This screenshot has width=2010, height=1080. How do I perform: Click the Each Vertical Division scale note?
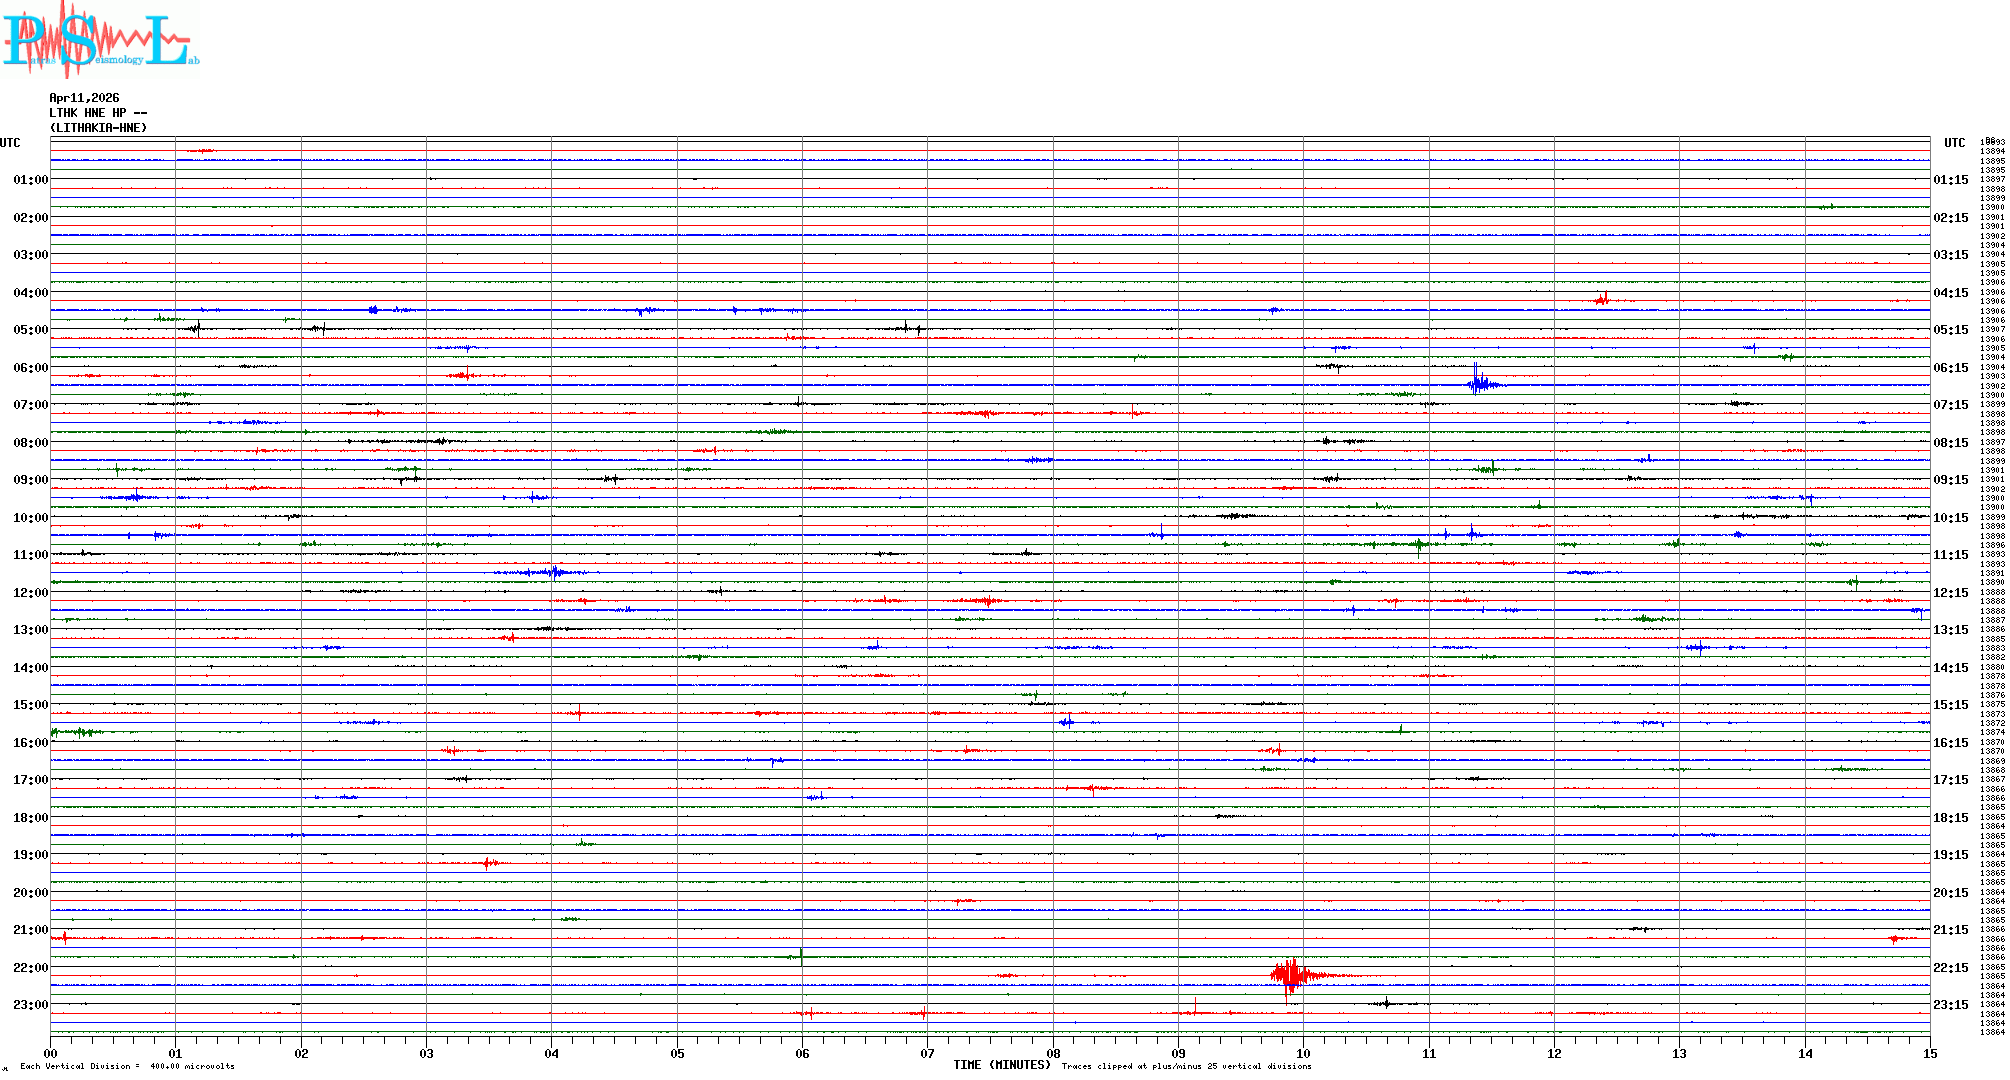tap(127, 1066)
